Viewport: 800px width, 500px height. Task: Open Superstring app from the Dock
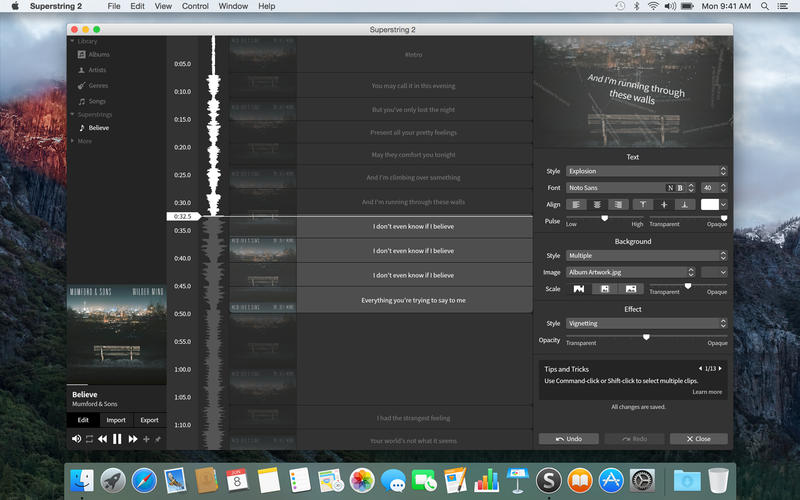pos(548,480)
